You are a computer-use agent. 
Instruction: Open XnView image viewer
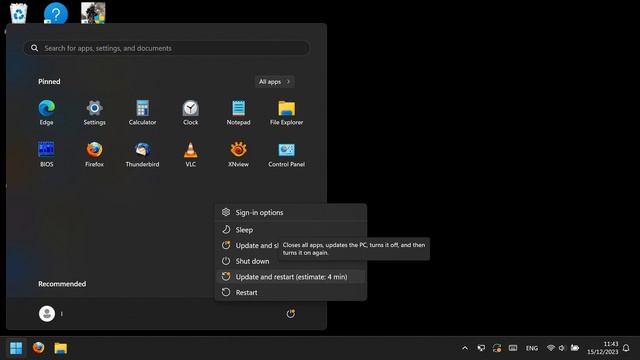[x=238, y=154]
